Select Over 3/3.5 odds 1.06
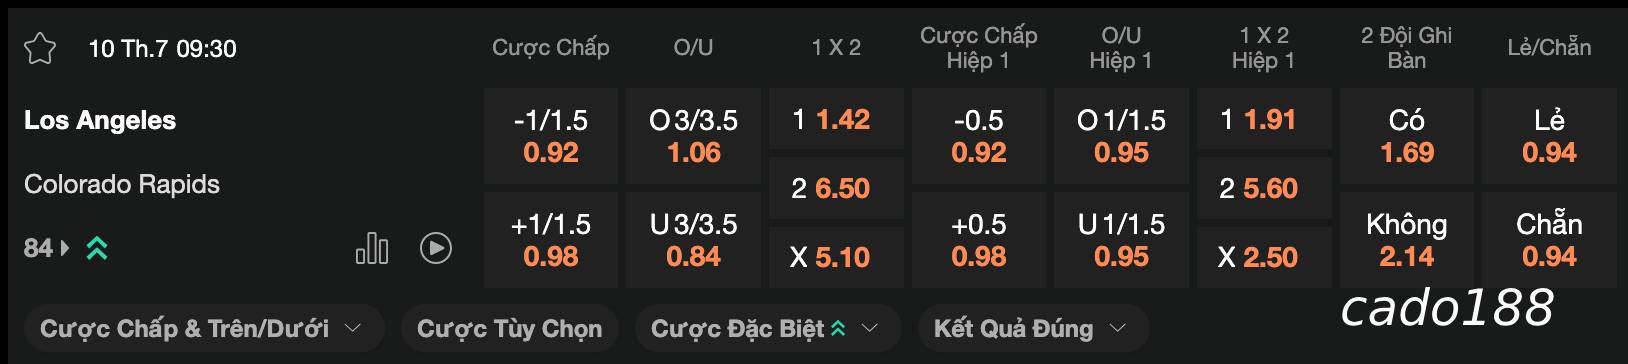The image size is (1628, 364). coord(693,136)
